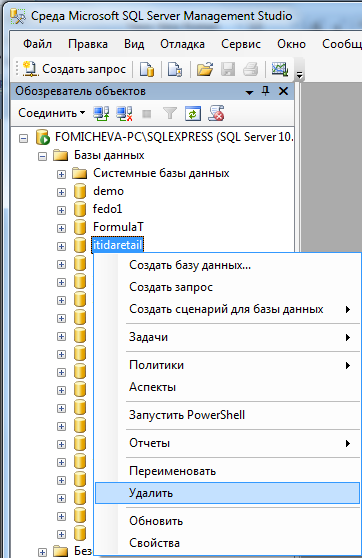
Task: Choose Обновить from context menu
Action: point(227,521)
